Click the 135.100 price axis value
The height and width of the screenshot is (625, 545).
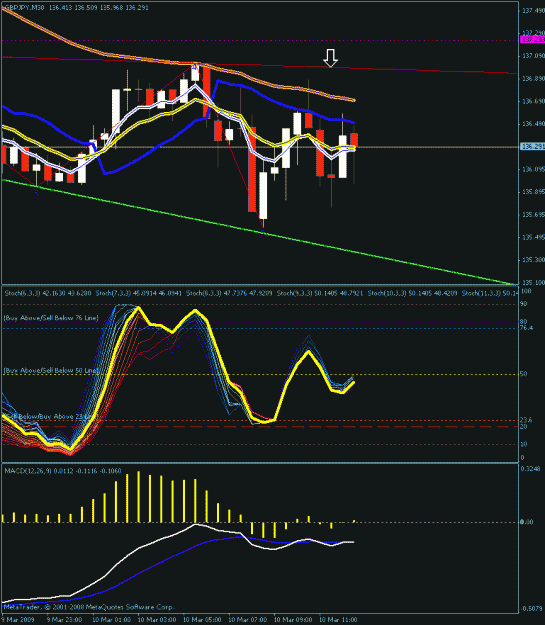click(x=533, y=283)
